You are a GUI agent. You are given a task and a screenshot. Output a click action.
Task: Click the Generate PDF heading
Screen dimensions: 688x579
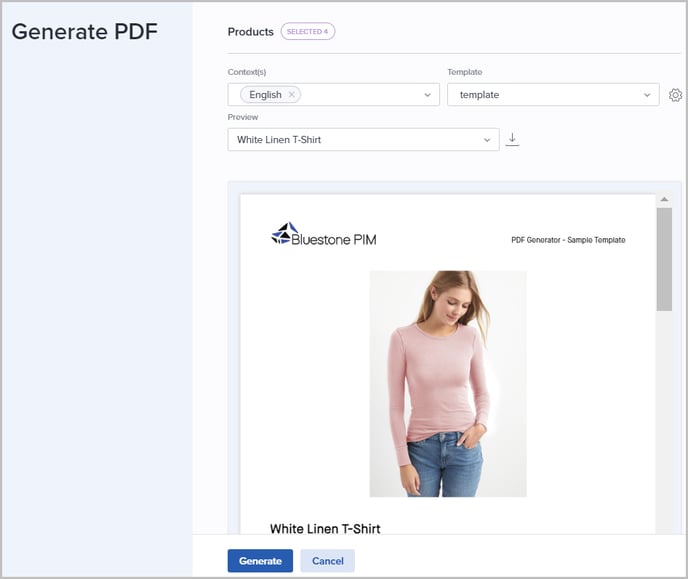(85, 32)
